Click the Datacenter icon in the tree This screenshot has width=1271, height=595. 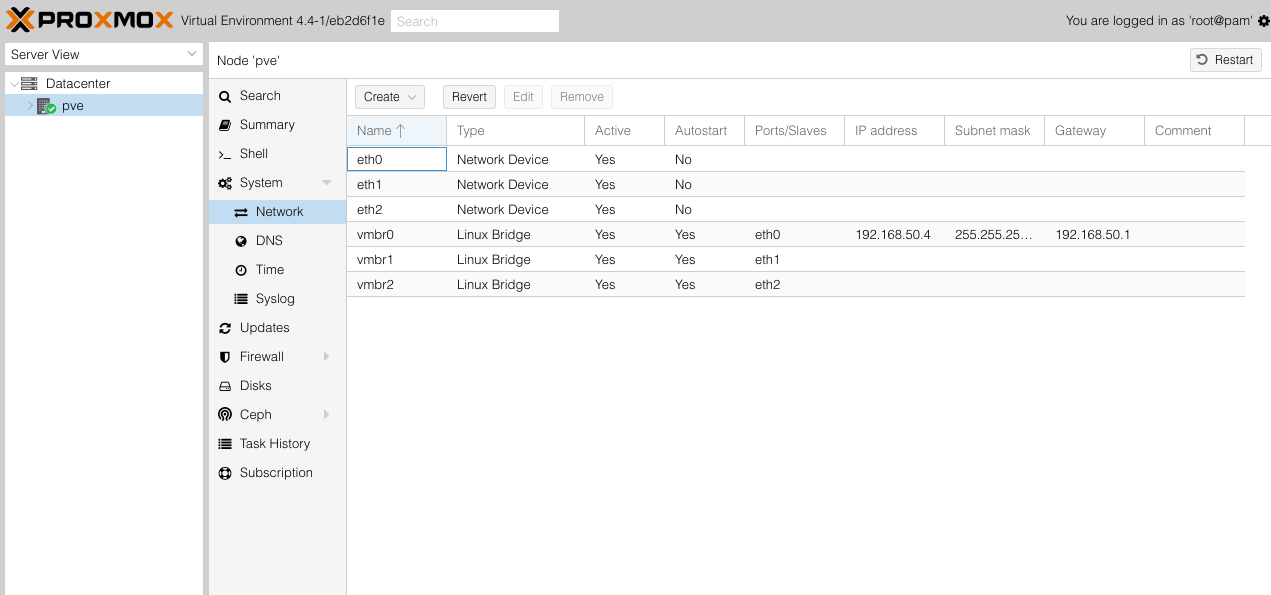29,84
